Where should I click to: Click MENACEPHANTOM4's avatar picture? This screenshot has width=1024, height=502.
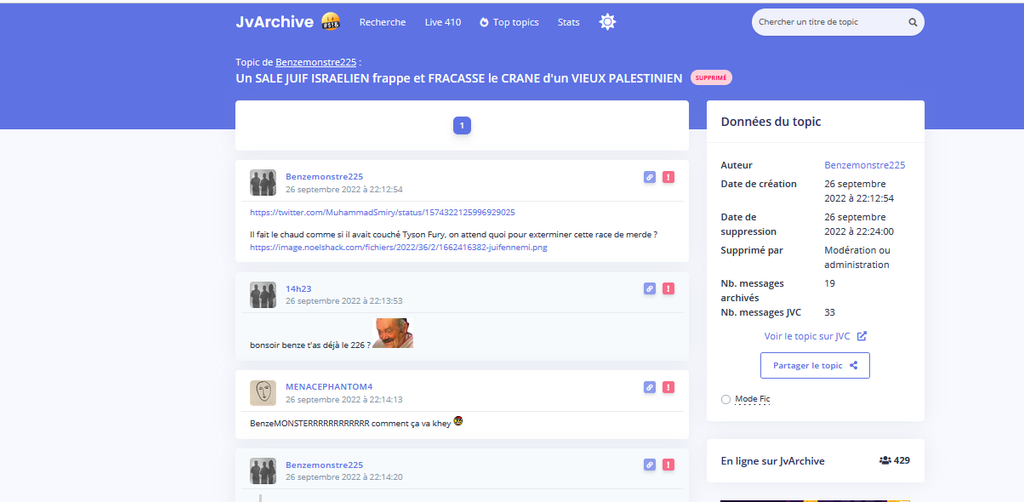tap(262, 393)
